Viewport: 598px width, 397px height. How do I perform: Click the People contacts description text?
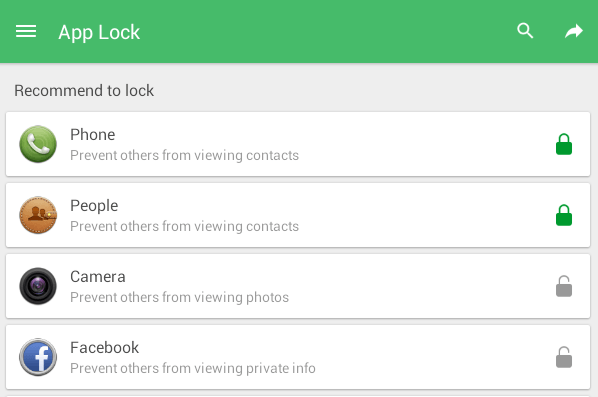pos(185,227)
